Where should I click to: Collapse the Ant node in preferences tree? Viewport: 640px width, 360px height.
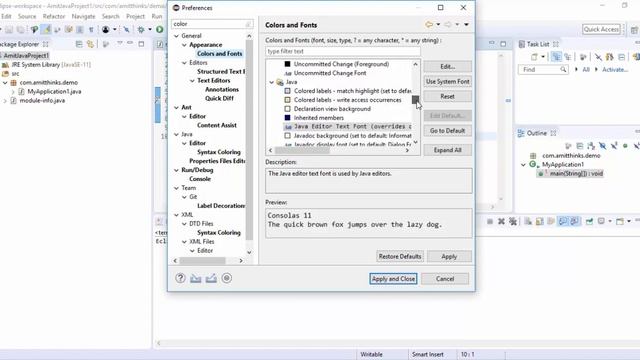click(176, 107)
